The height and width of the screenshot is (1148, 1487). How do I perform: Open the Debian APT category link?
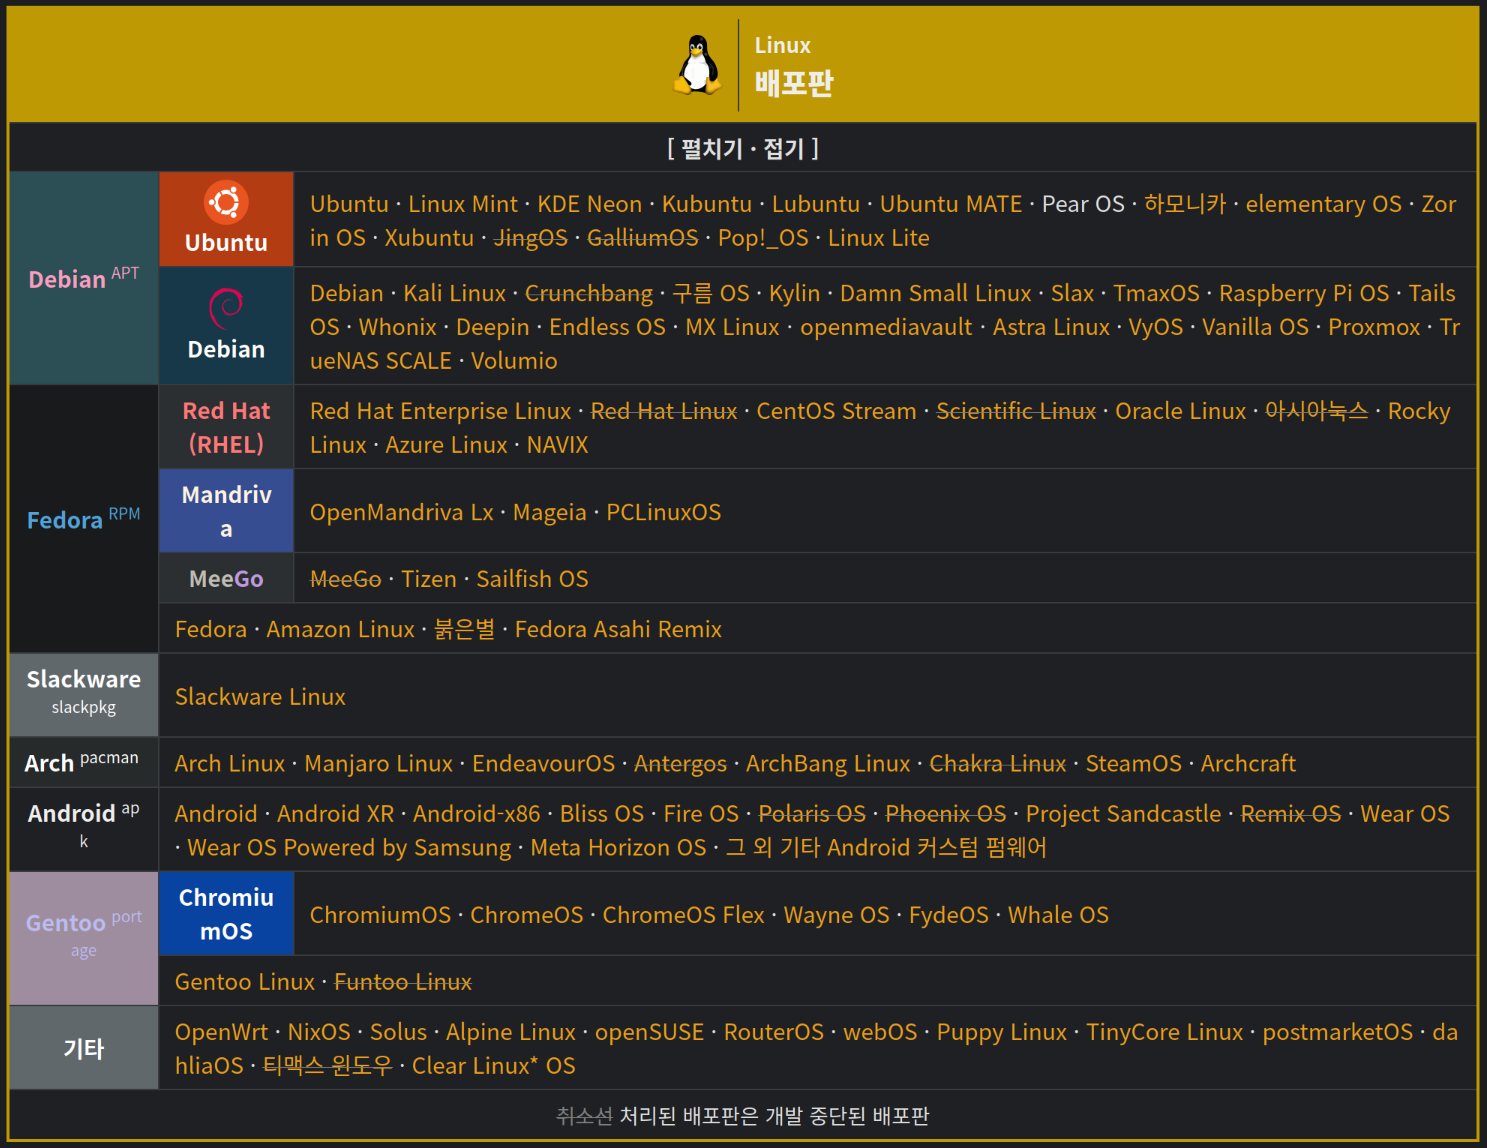click(x=84, y=278)
